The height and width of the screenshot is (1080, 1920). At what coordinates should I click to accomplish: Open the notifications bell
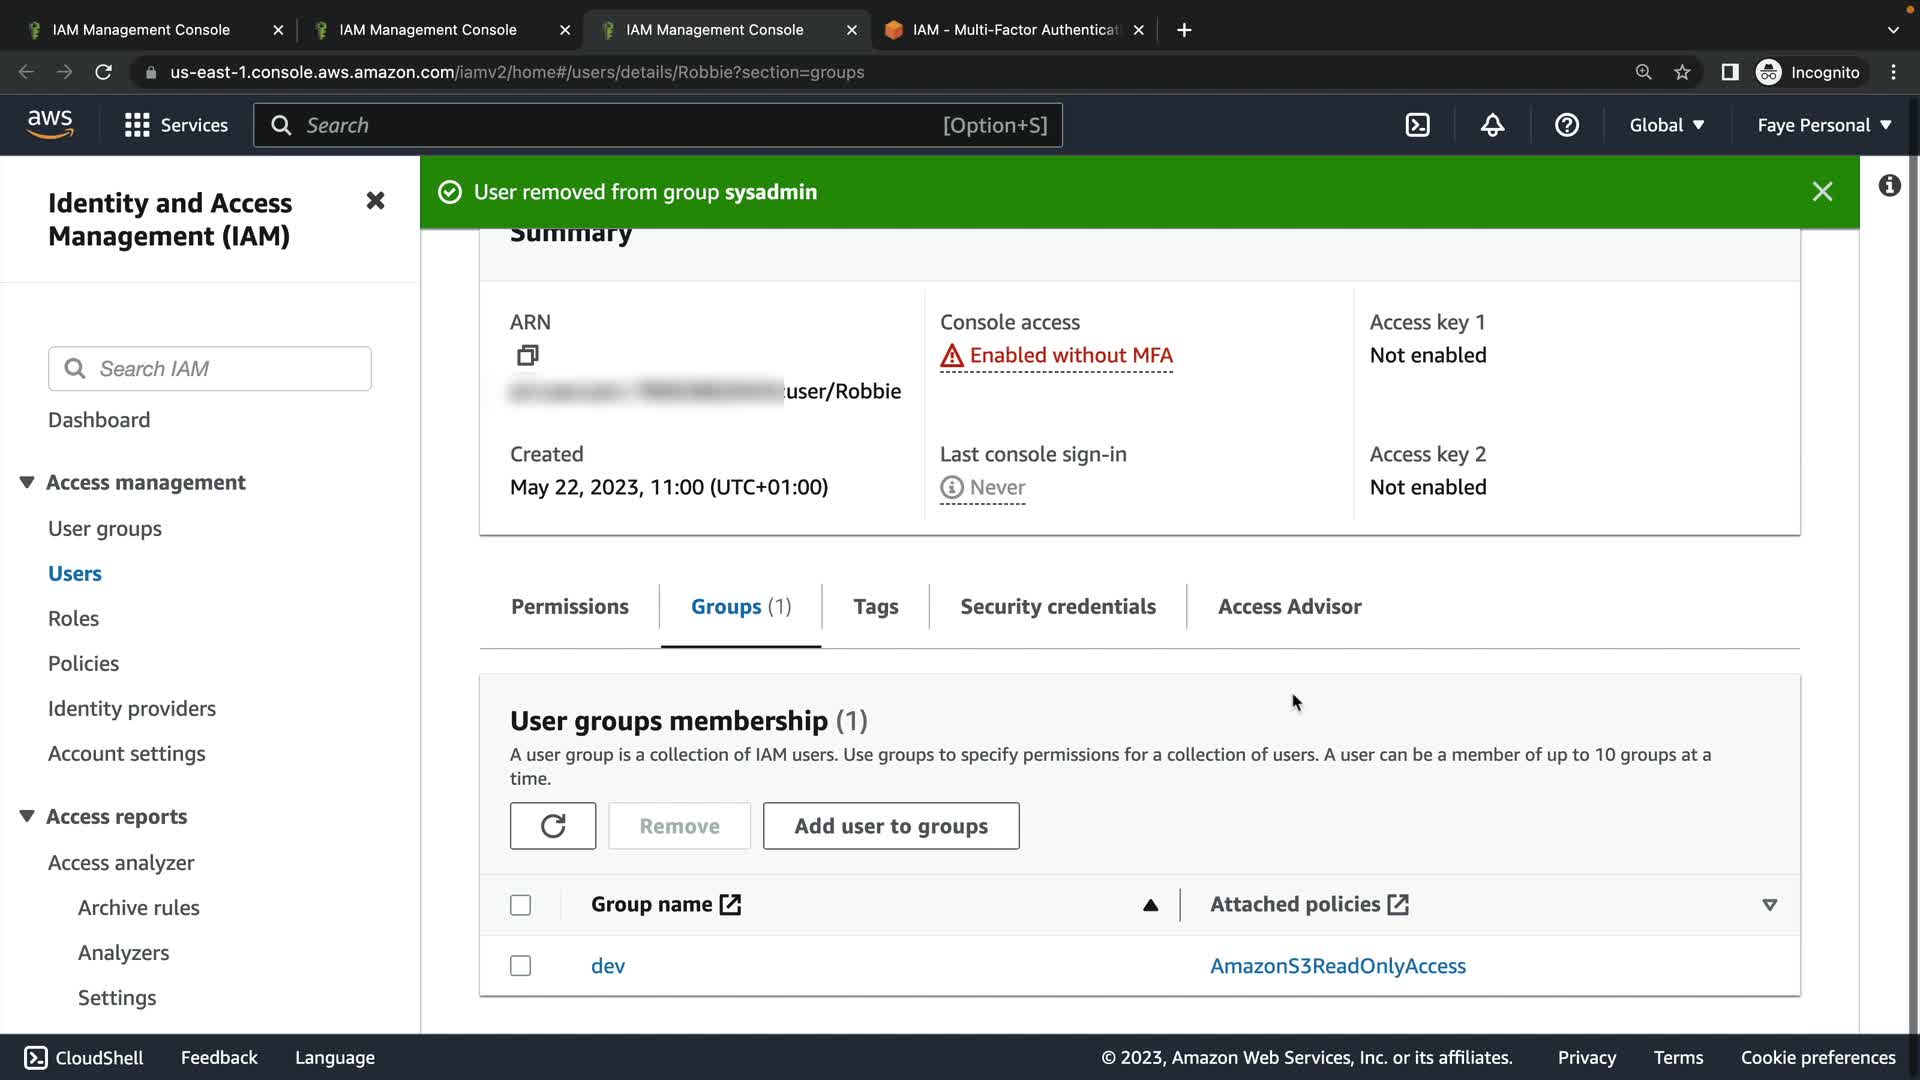pos(1492,125)
